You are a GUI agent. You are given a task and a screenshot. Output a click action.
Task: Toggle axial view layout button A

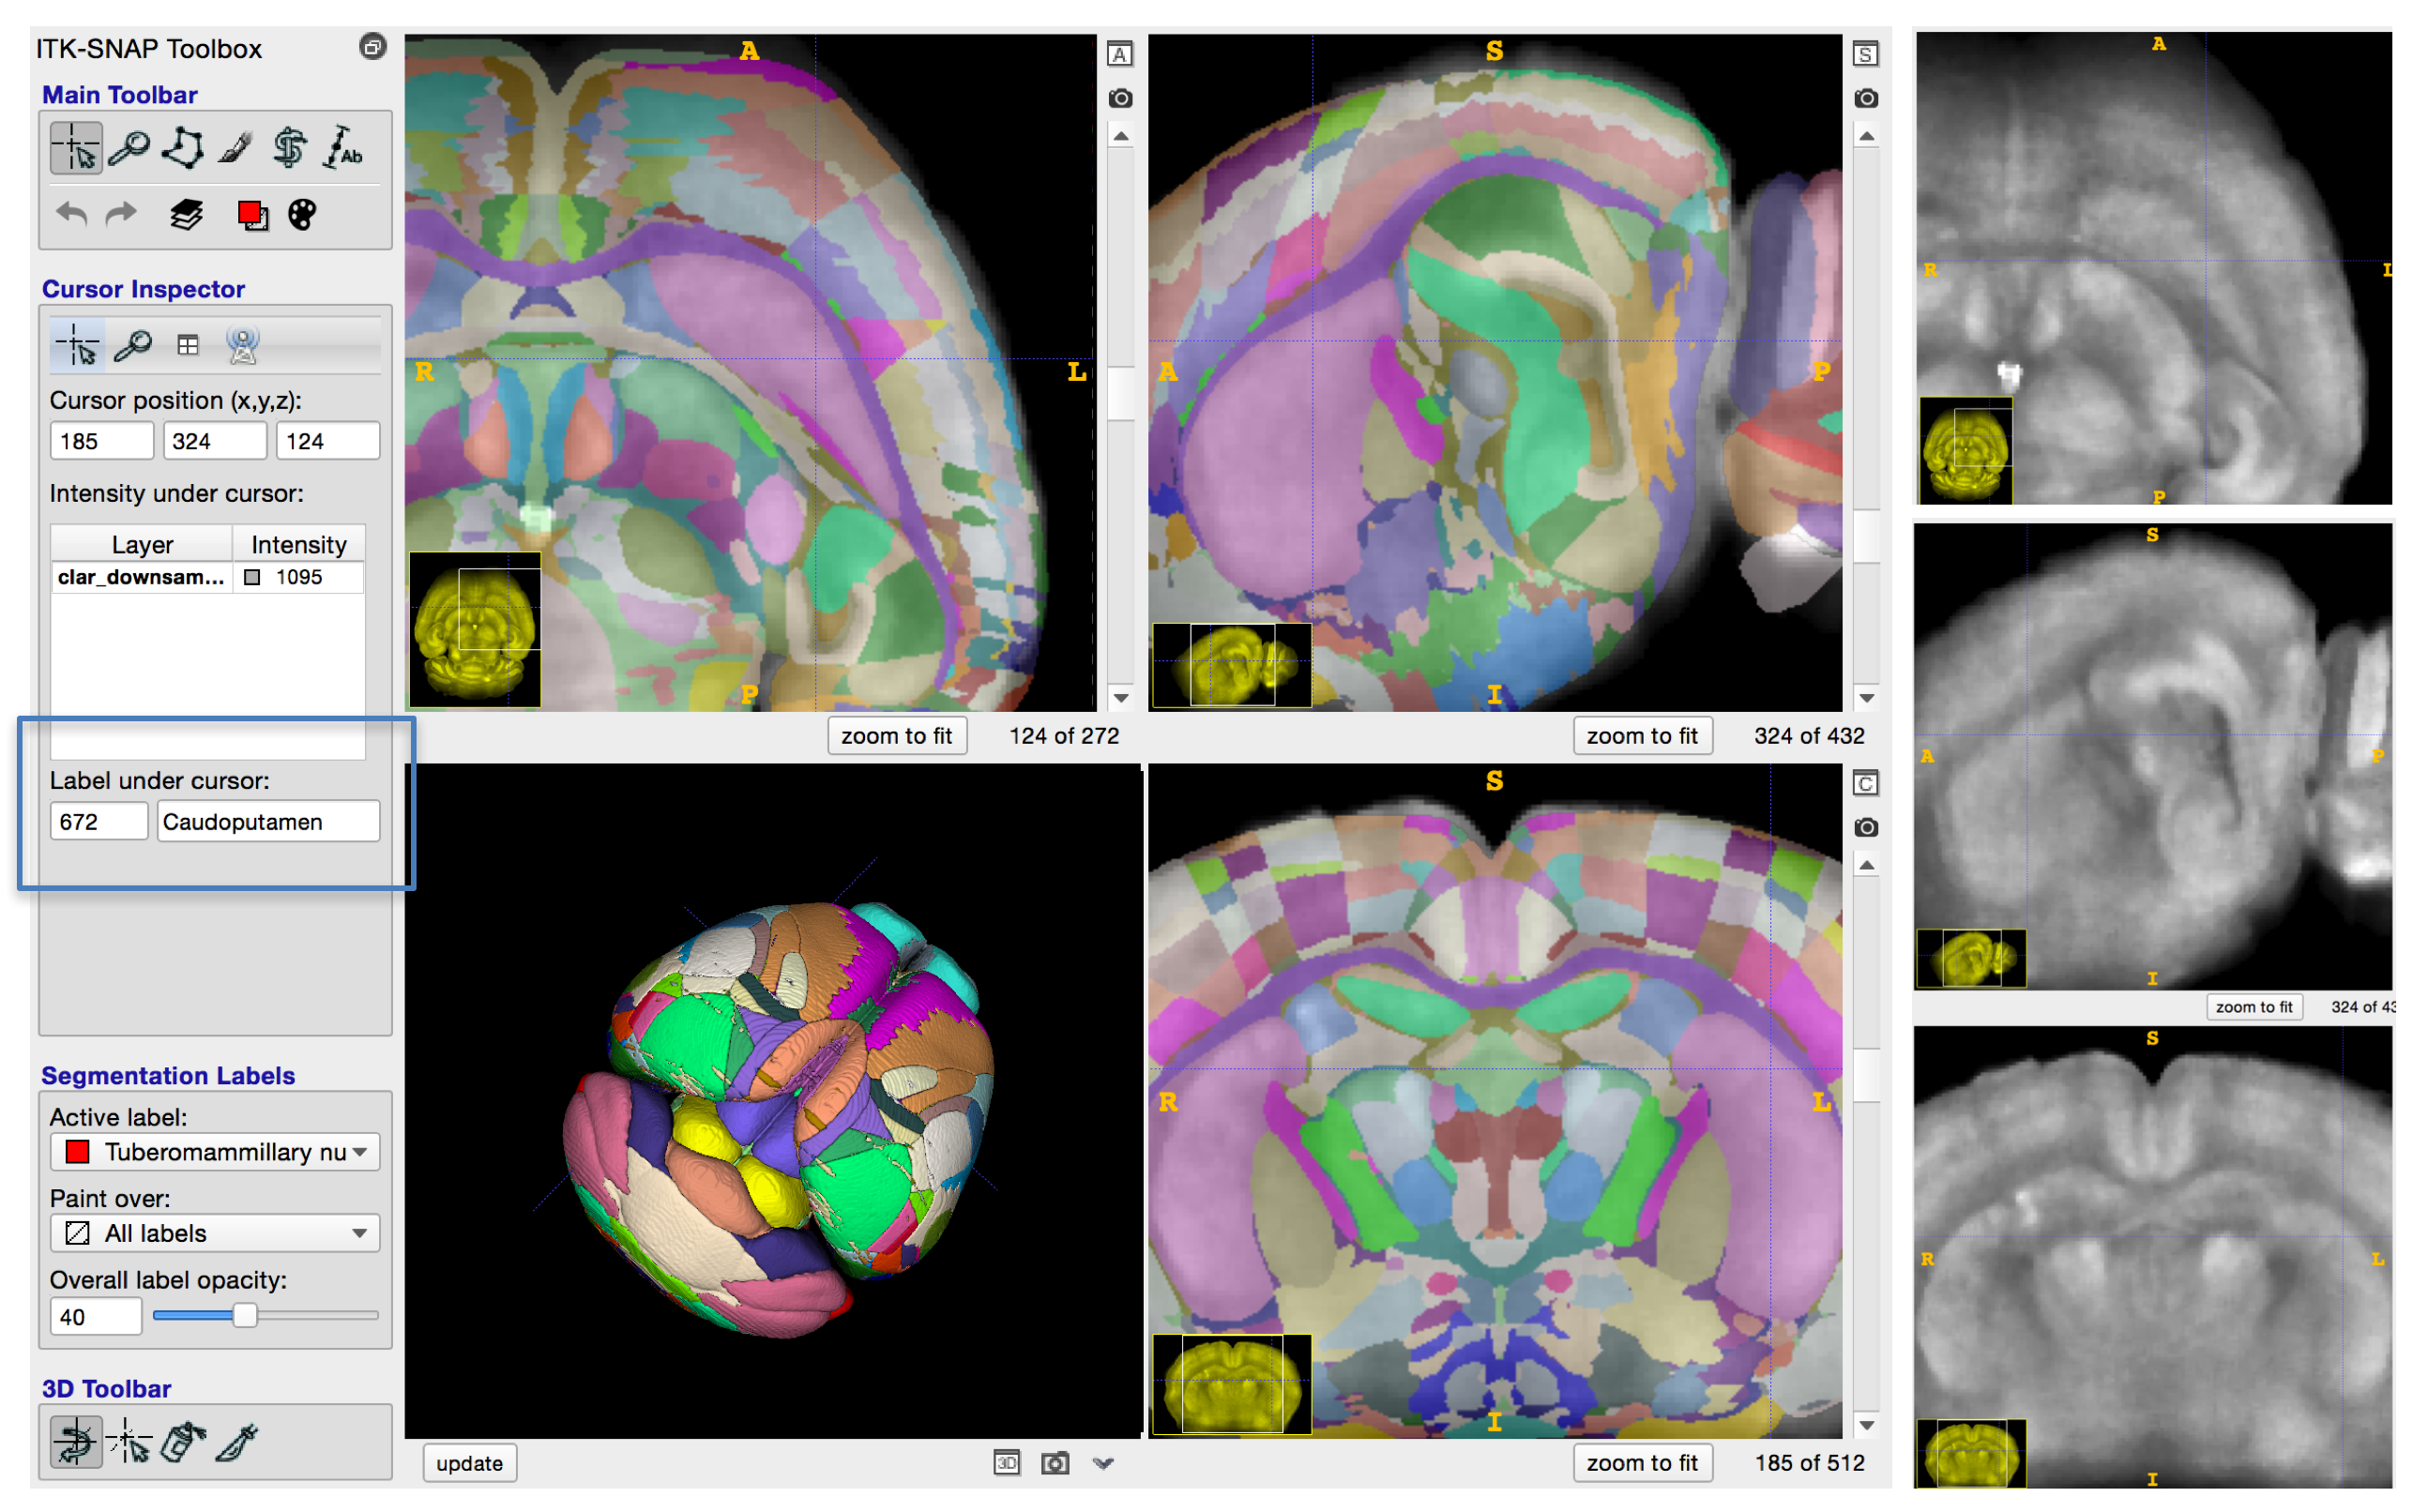(x=1120, y=54)
